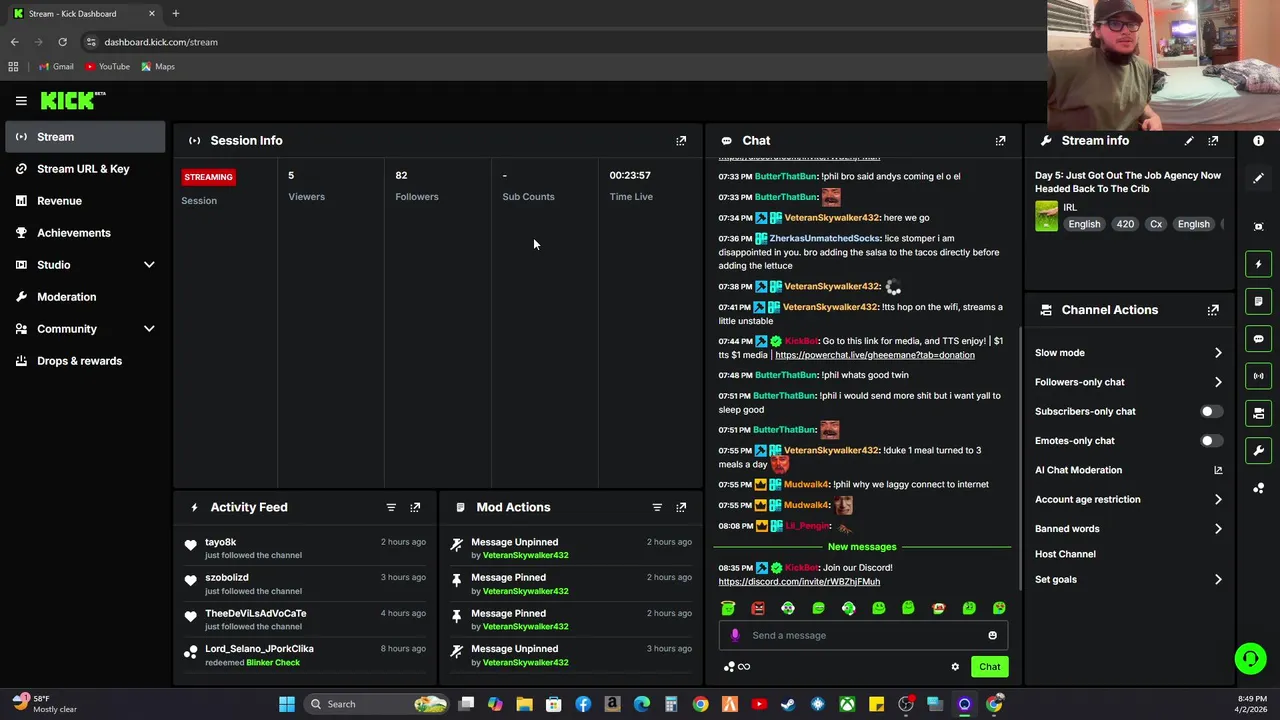1280x720 pixels.
Task: Expand the Community sidebar section
Action: click(85, 329)
